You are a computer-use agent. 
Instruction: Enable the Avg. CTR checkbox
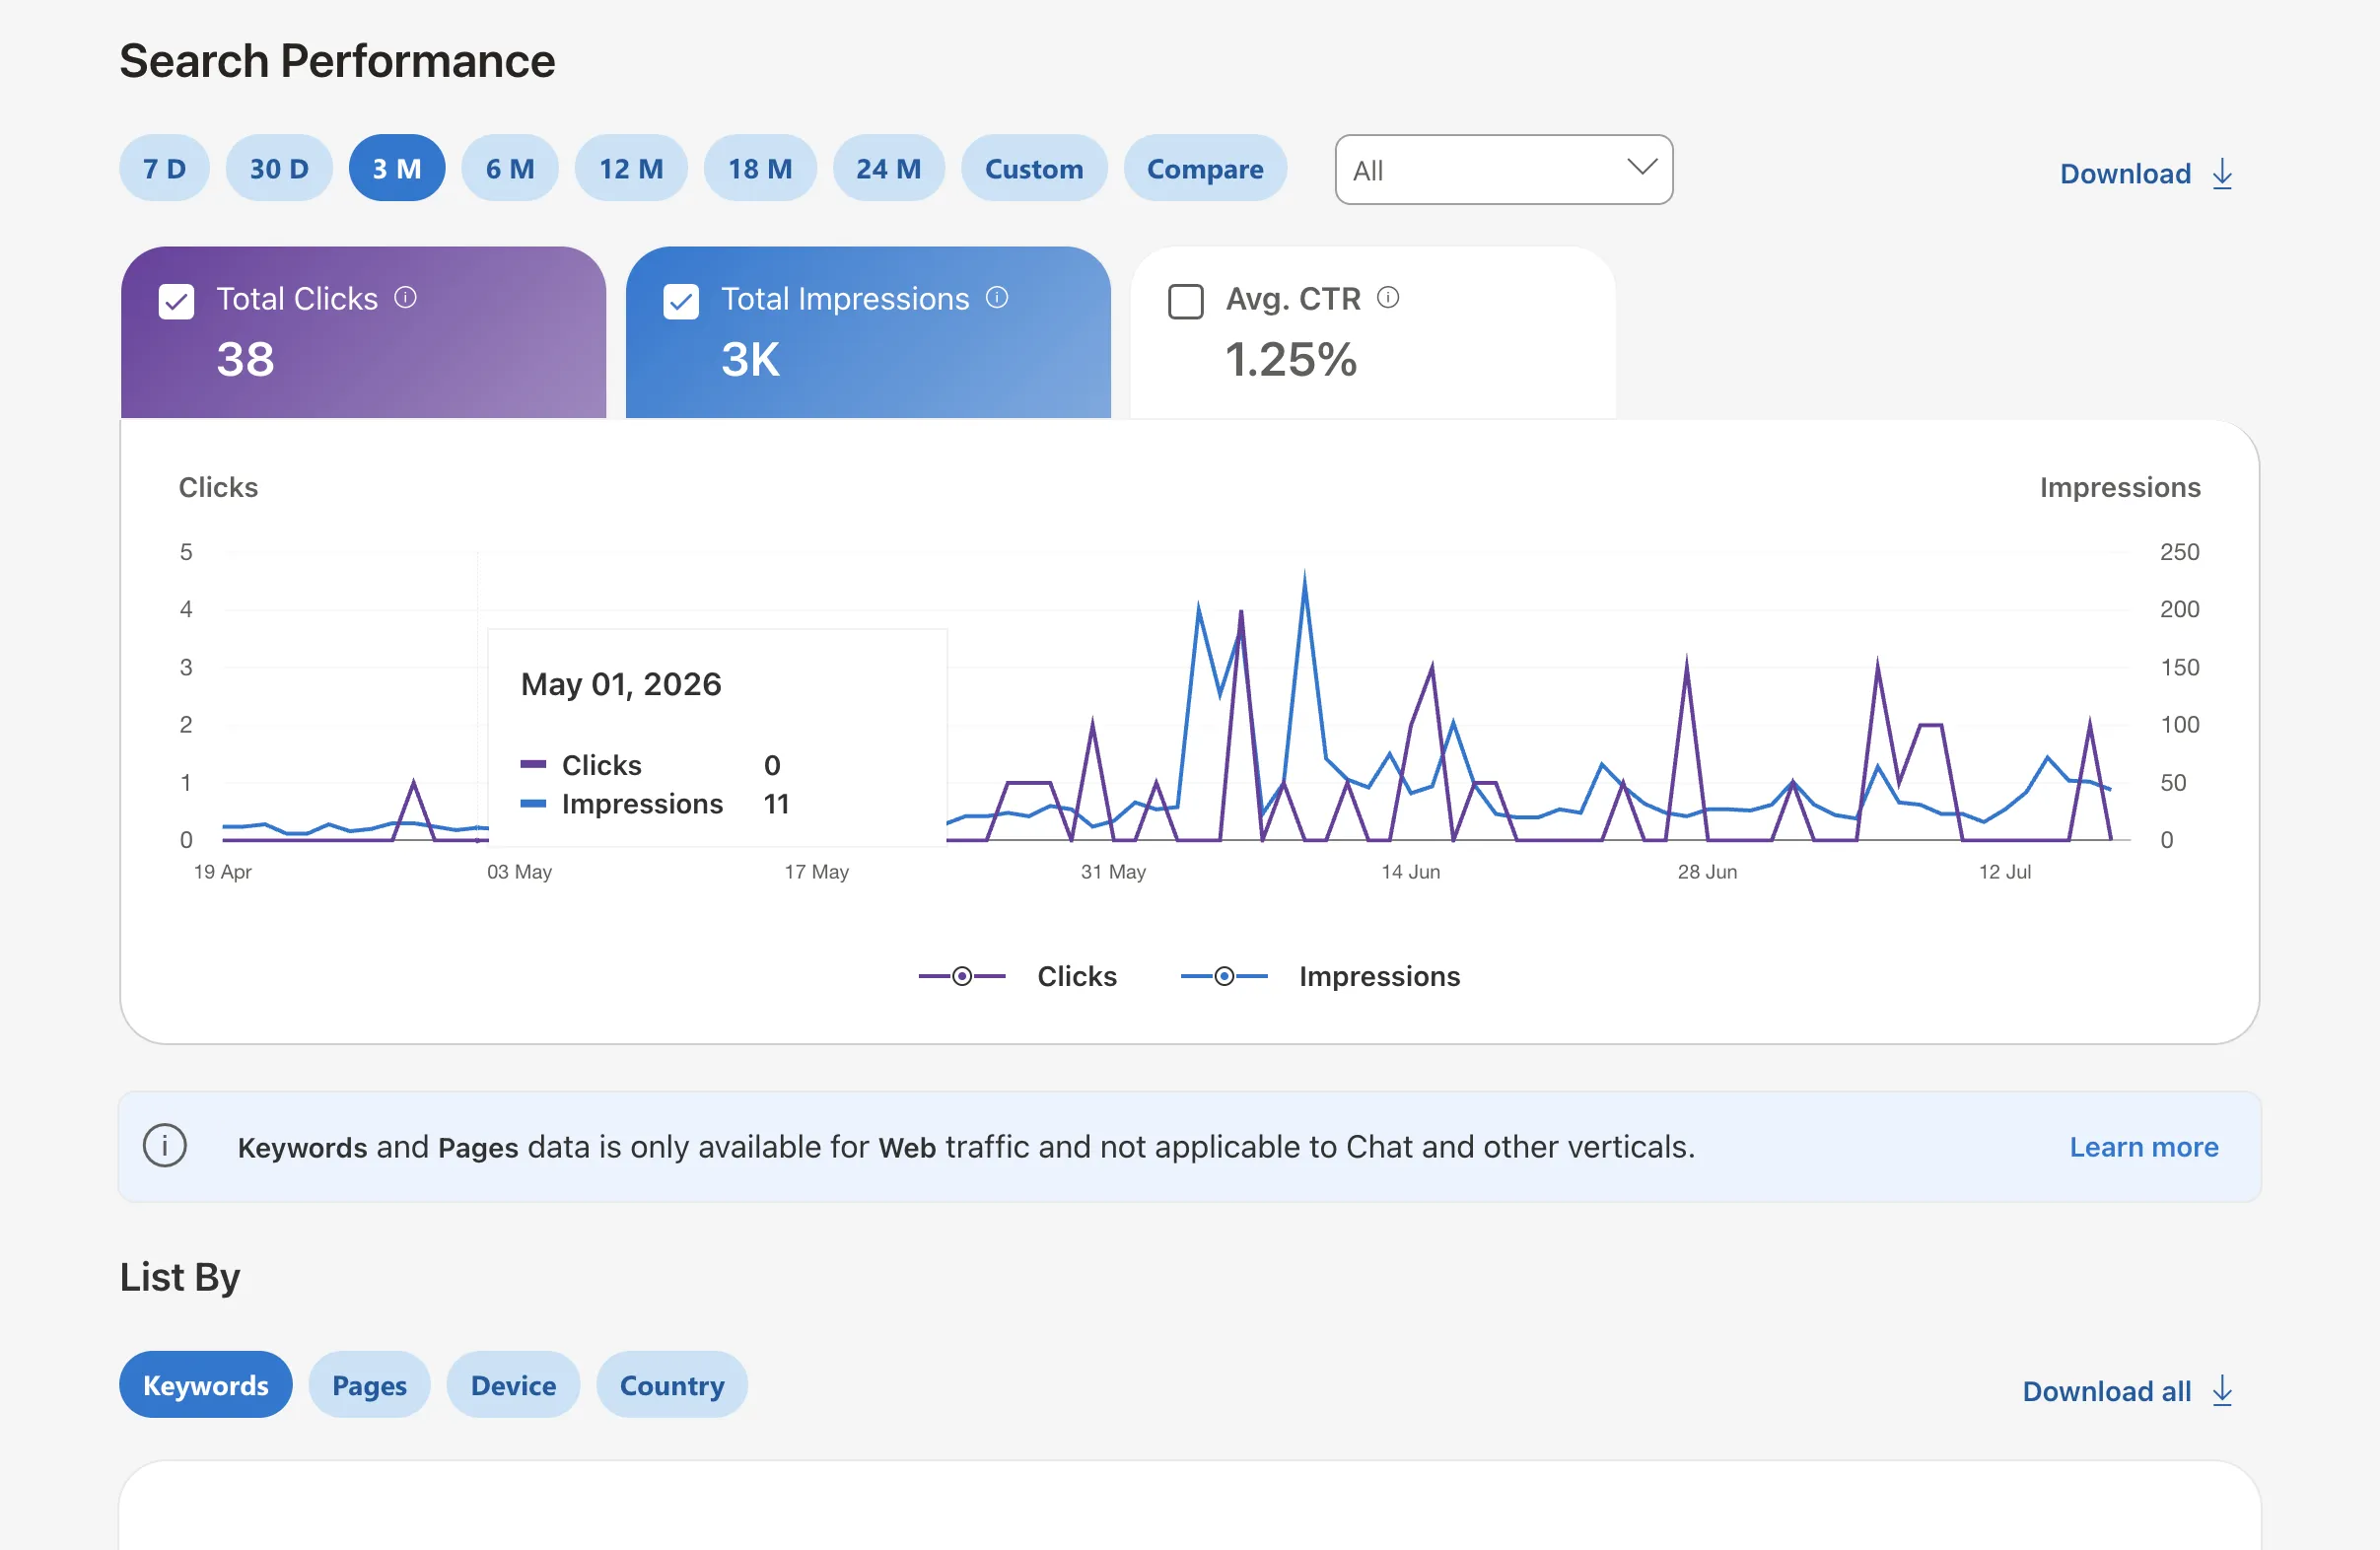click(1186, 301)
